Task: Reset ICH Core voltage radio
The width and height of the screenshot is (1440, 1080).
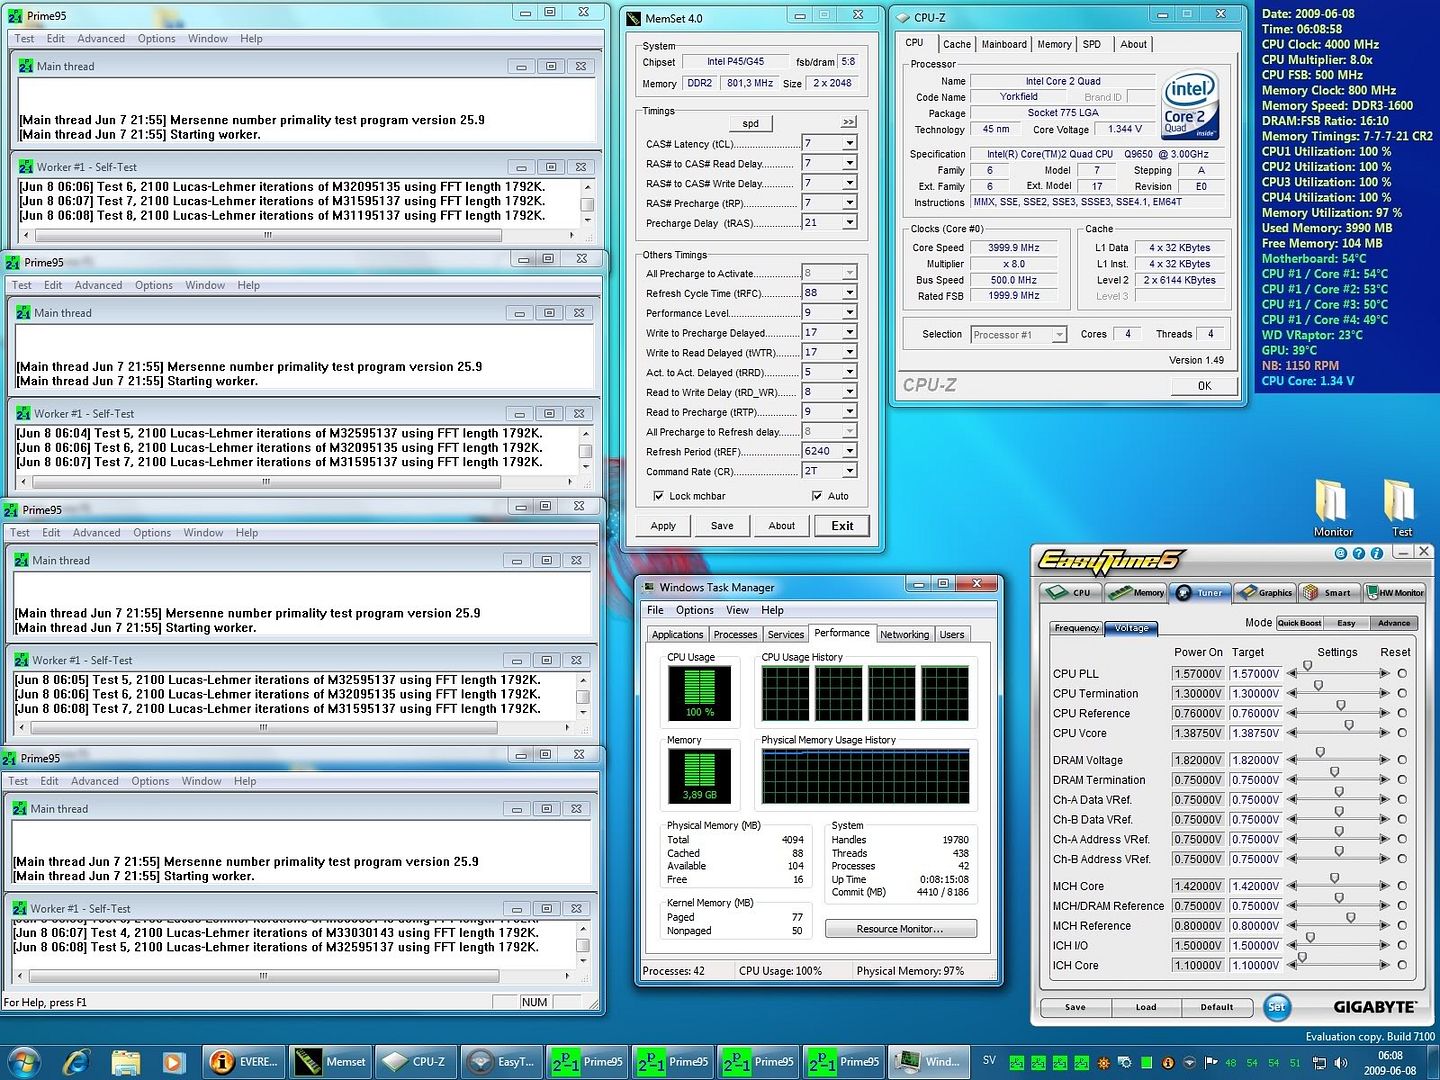Action: click(x=1402, y=965)
